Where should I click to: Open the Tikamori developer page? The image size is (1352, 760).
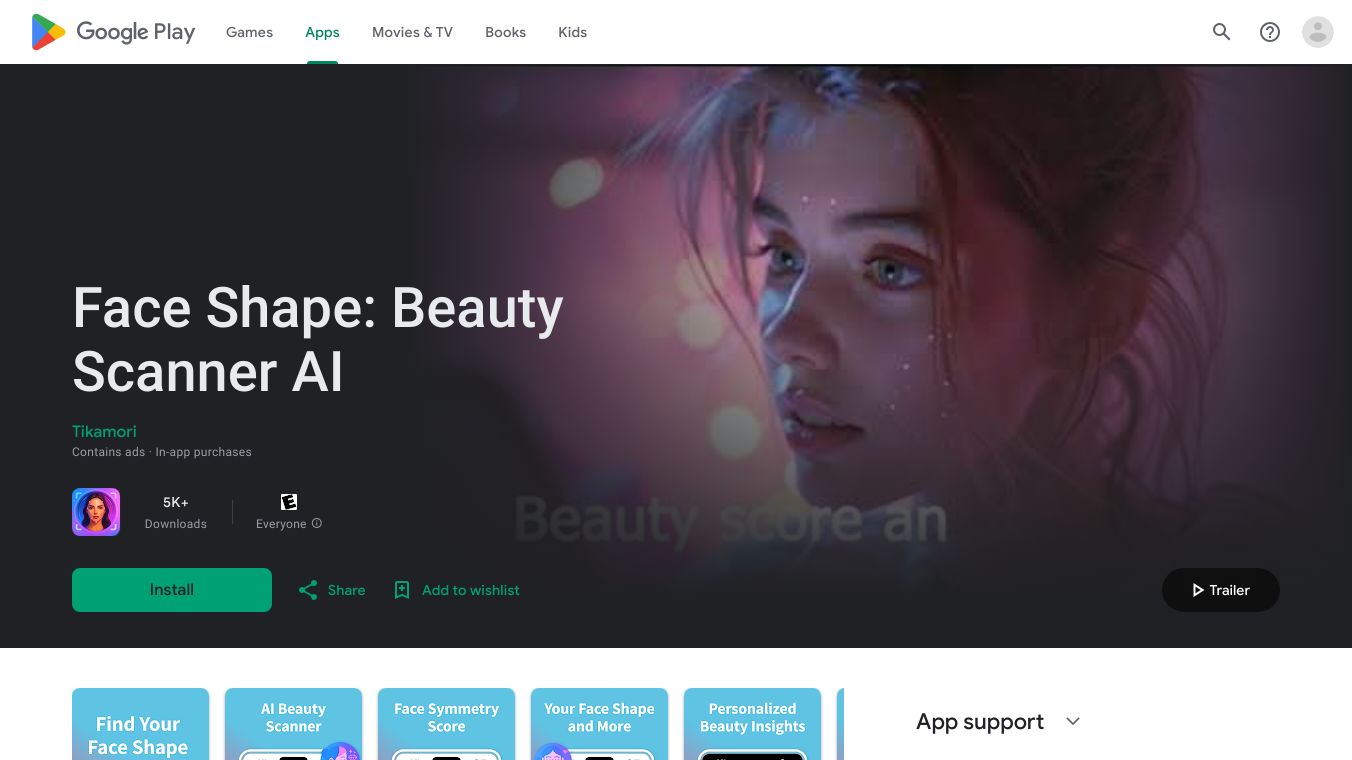point(104,431)
